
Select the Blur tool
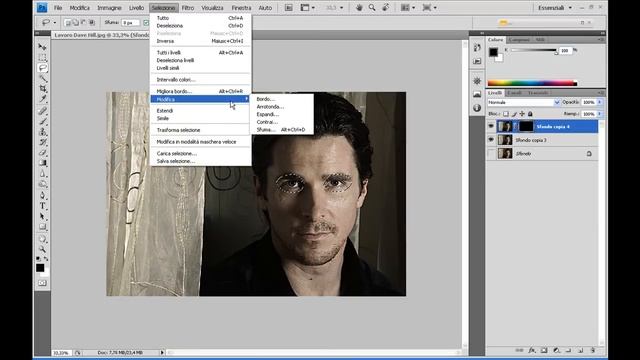tap(42, 174)
